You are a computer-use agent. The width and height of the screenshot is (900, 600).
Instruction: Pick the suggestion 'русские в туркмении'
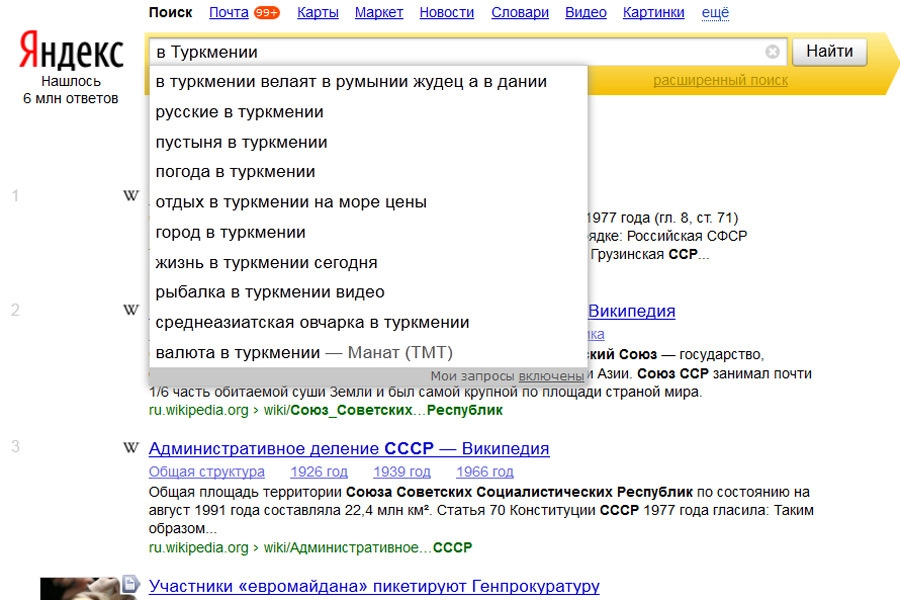click(x=239, y=112)
